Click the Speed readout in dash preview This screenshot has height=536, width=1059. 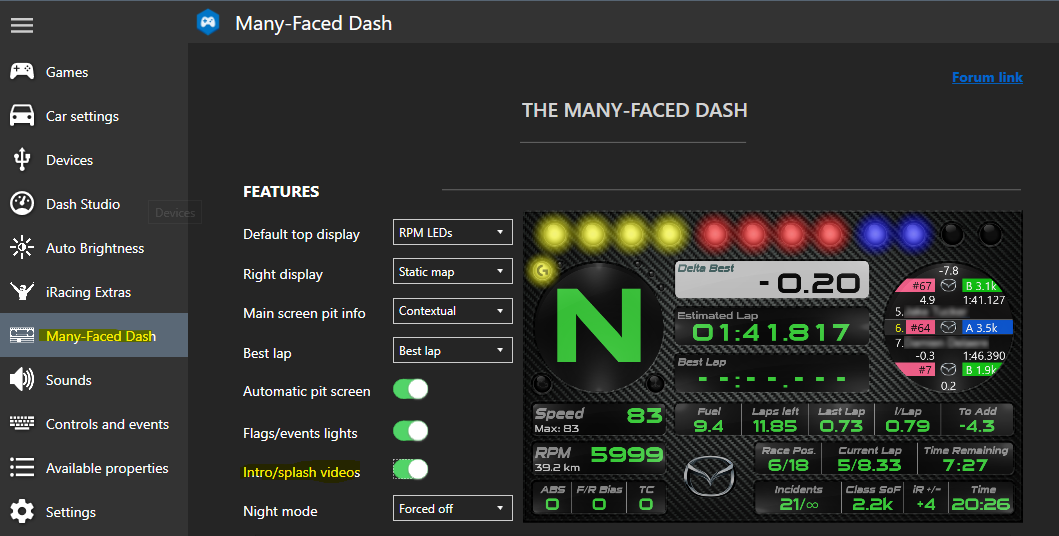(598, 420)
